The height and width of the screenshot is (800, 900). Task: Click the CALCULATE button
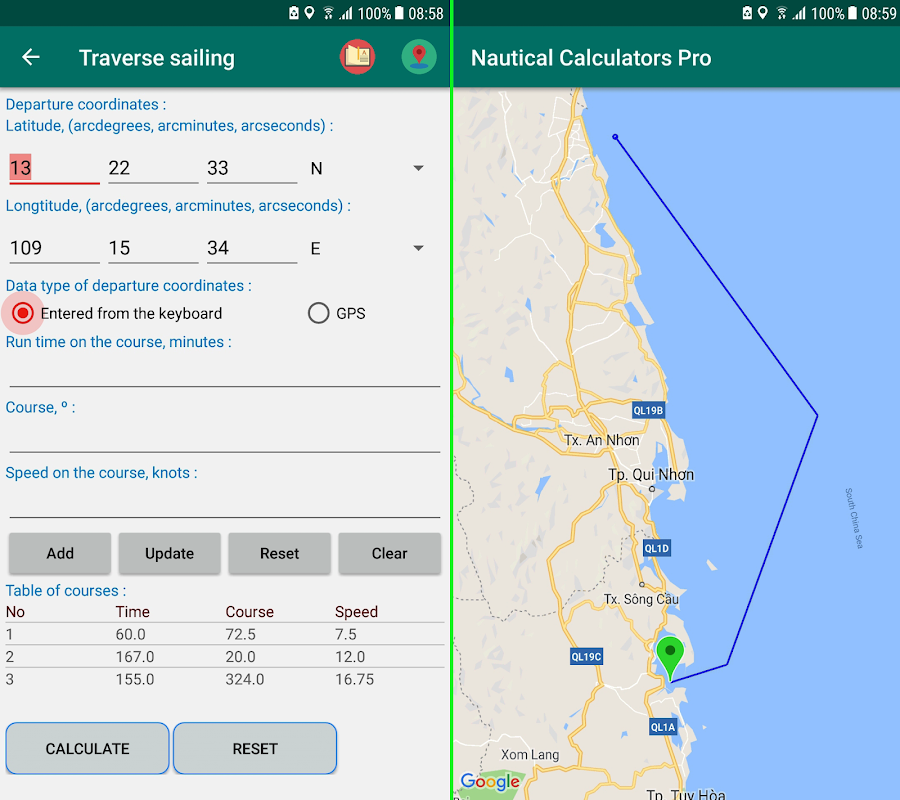(x=87, y=748)
